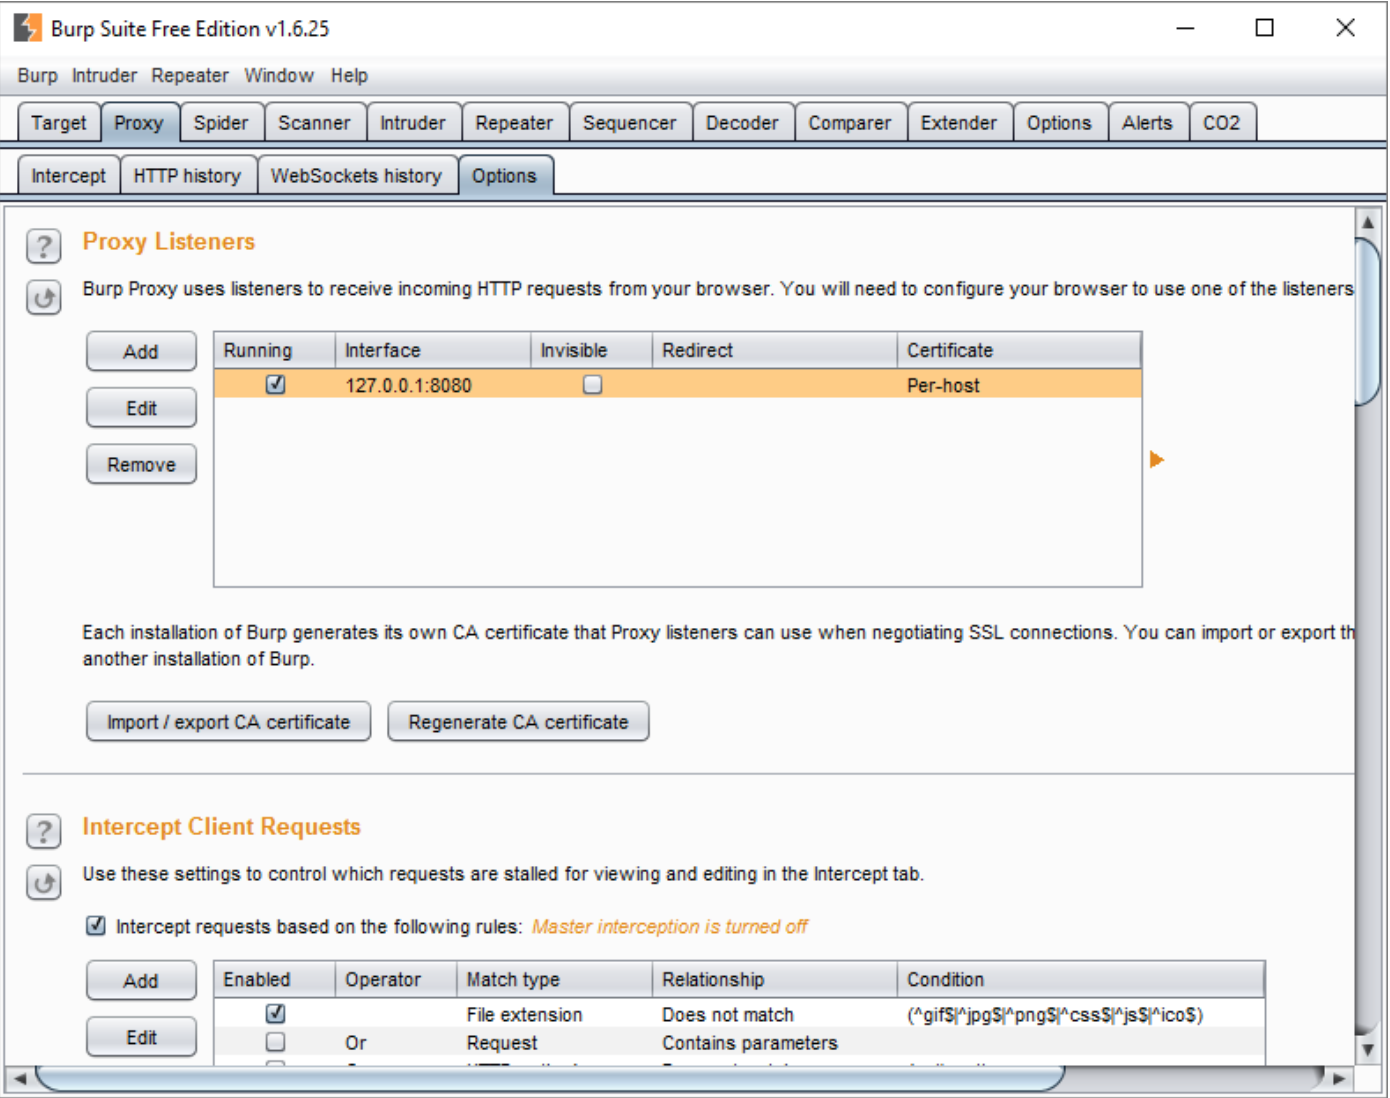Switch to the CO2 tab
The height and width of the screenshot is (1098, 1390).
click(1221, 123)
